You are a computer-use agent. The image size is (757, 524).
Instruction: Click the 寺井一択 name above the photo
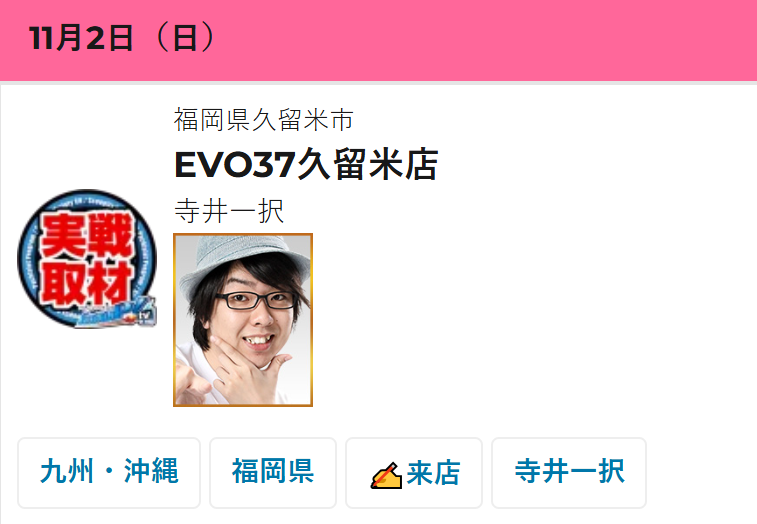229,211
